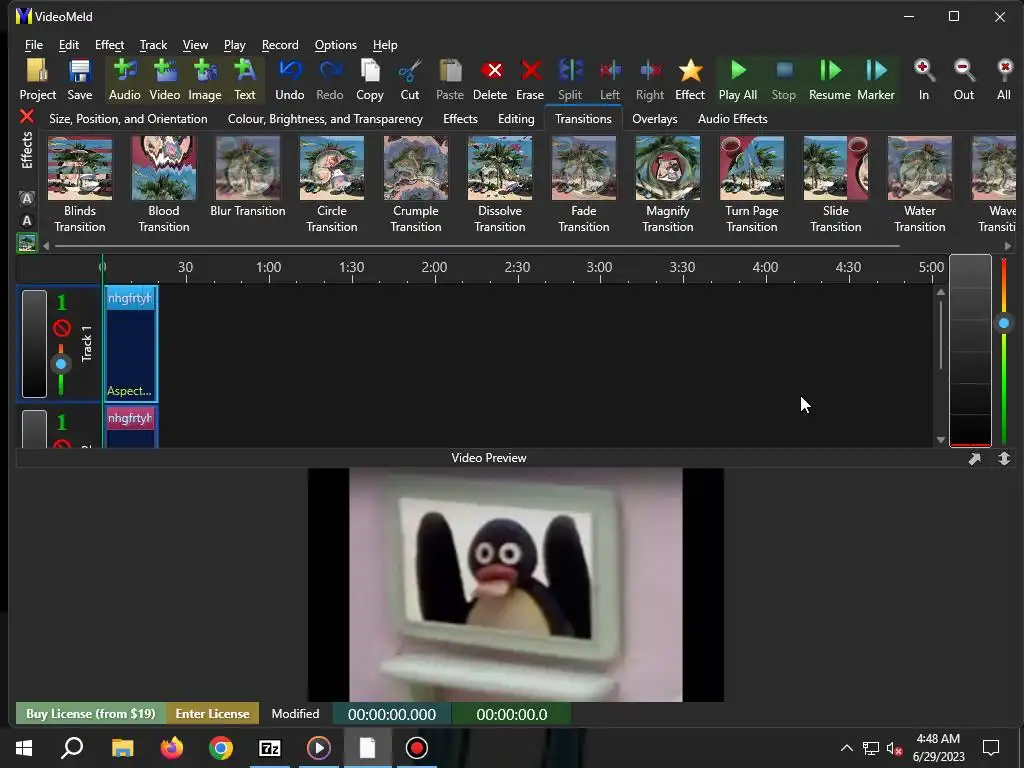Open the Record menu
Screen dimensions: 1024x768
[x=280, y=45]
